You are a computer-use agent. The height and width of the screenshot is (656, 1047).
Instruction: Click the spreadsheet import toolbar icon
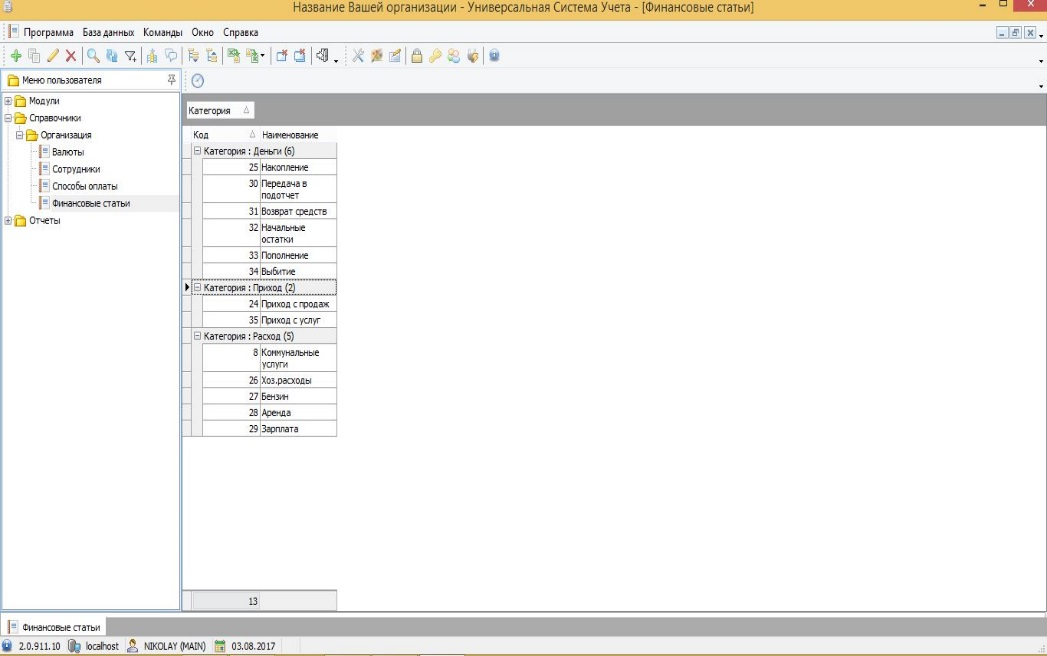click(252, 56)
